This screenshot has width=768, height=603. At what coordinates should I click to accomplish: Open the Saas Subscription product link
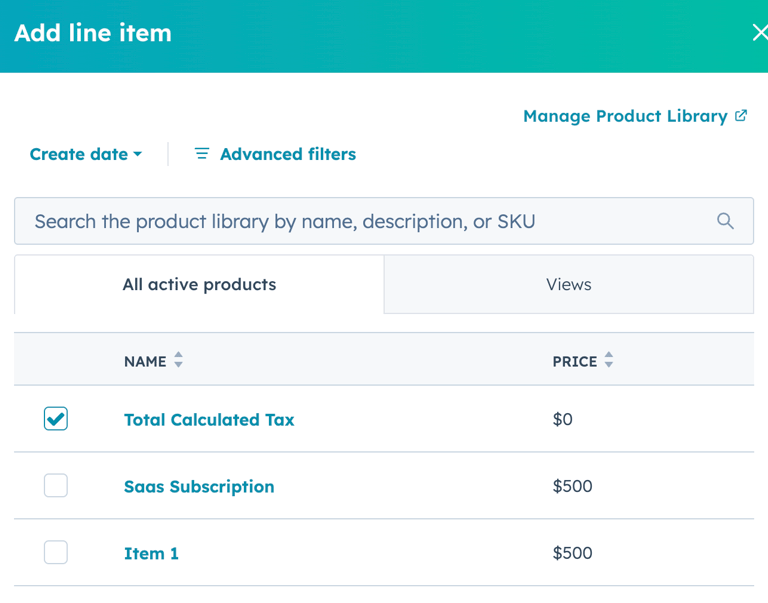[199, 487]
